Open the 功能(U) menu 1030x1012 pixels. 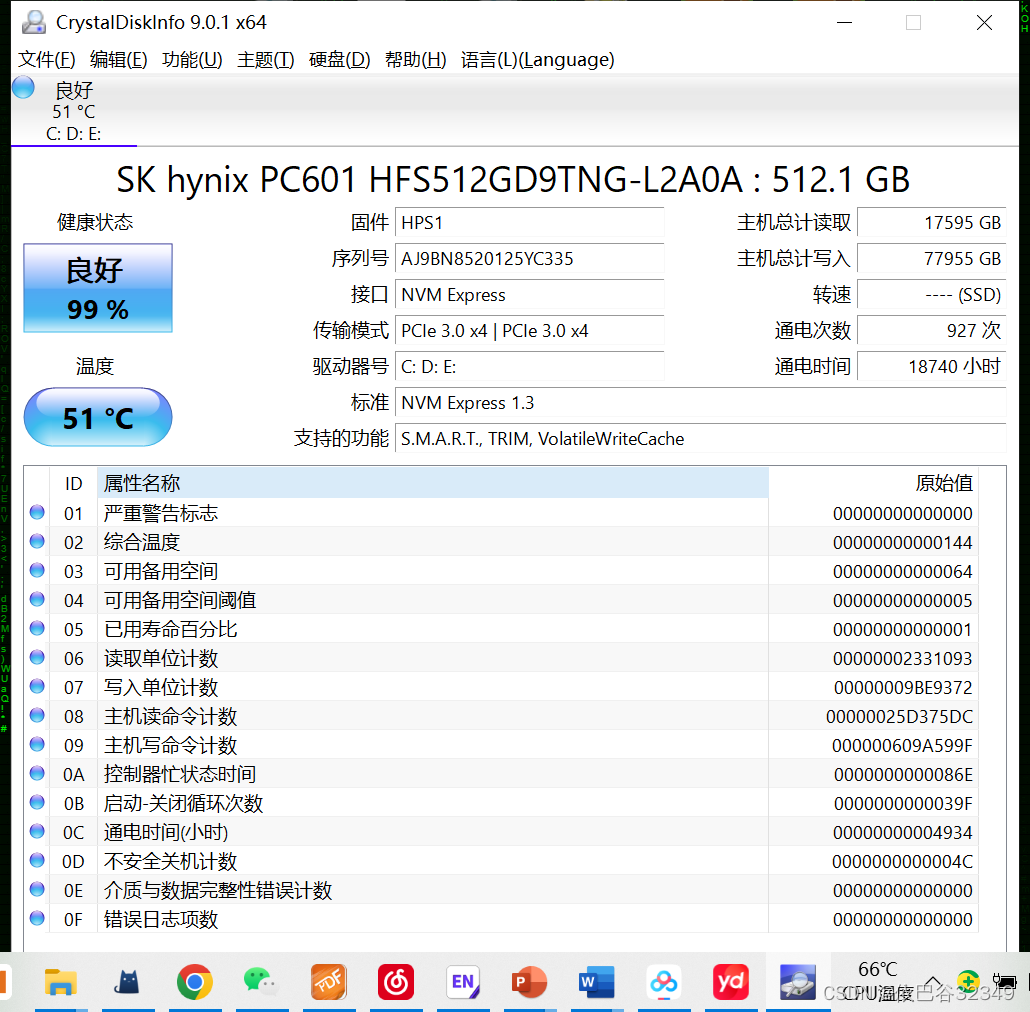(192, 60)
